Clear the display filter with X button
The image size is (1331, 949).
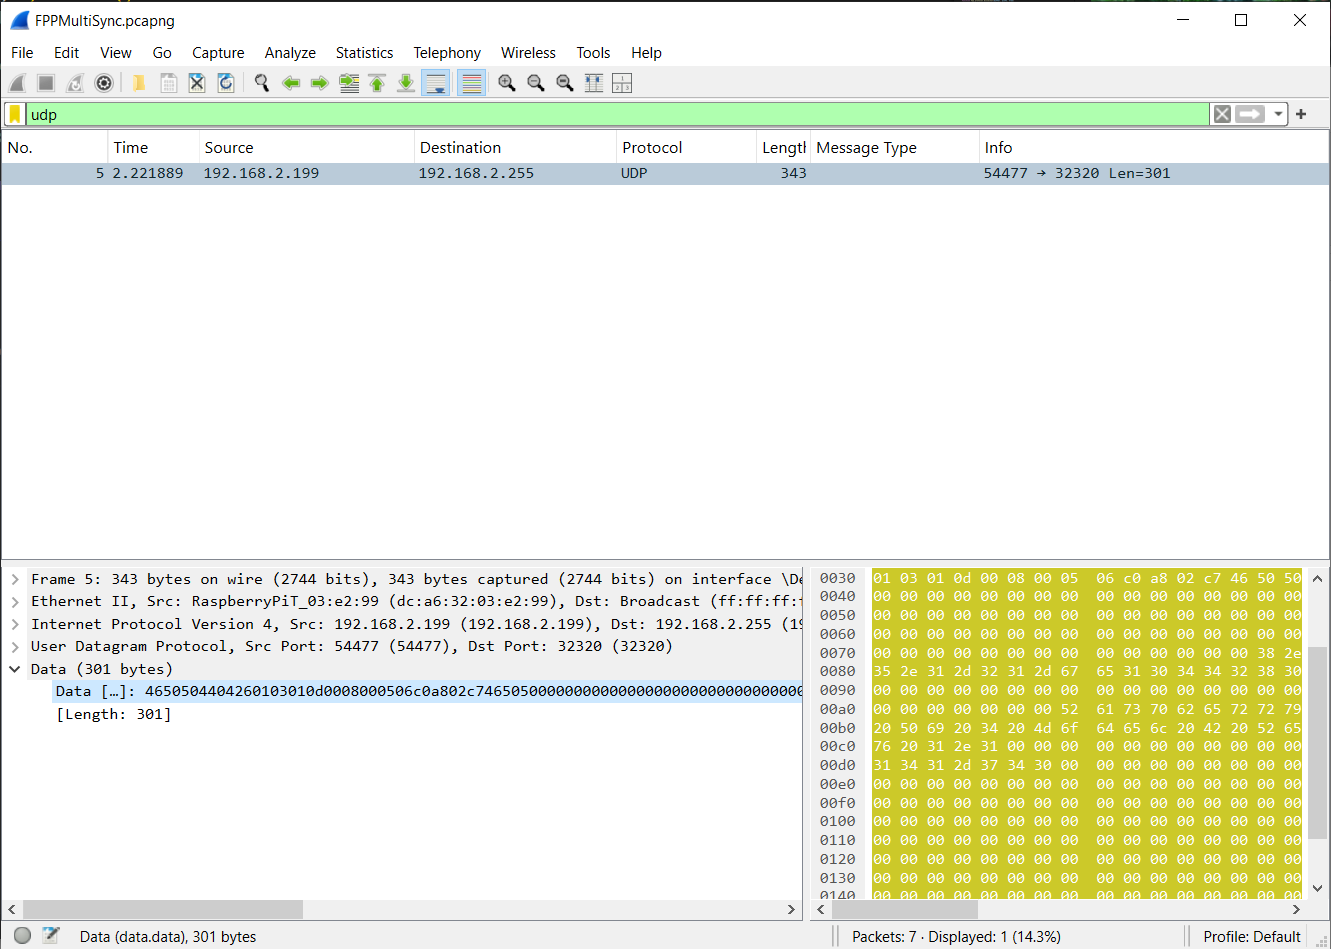(x=1222, y=114)
